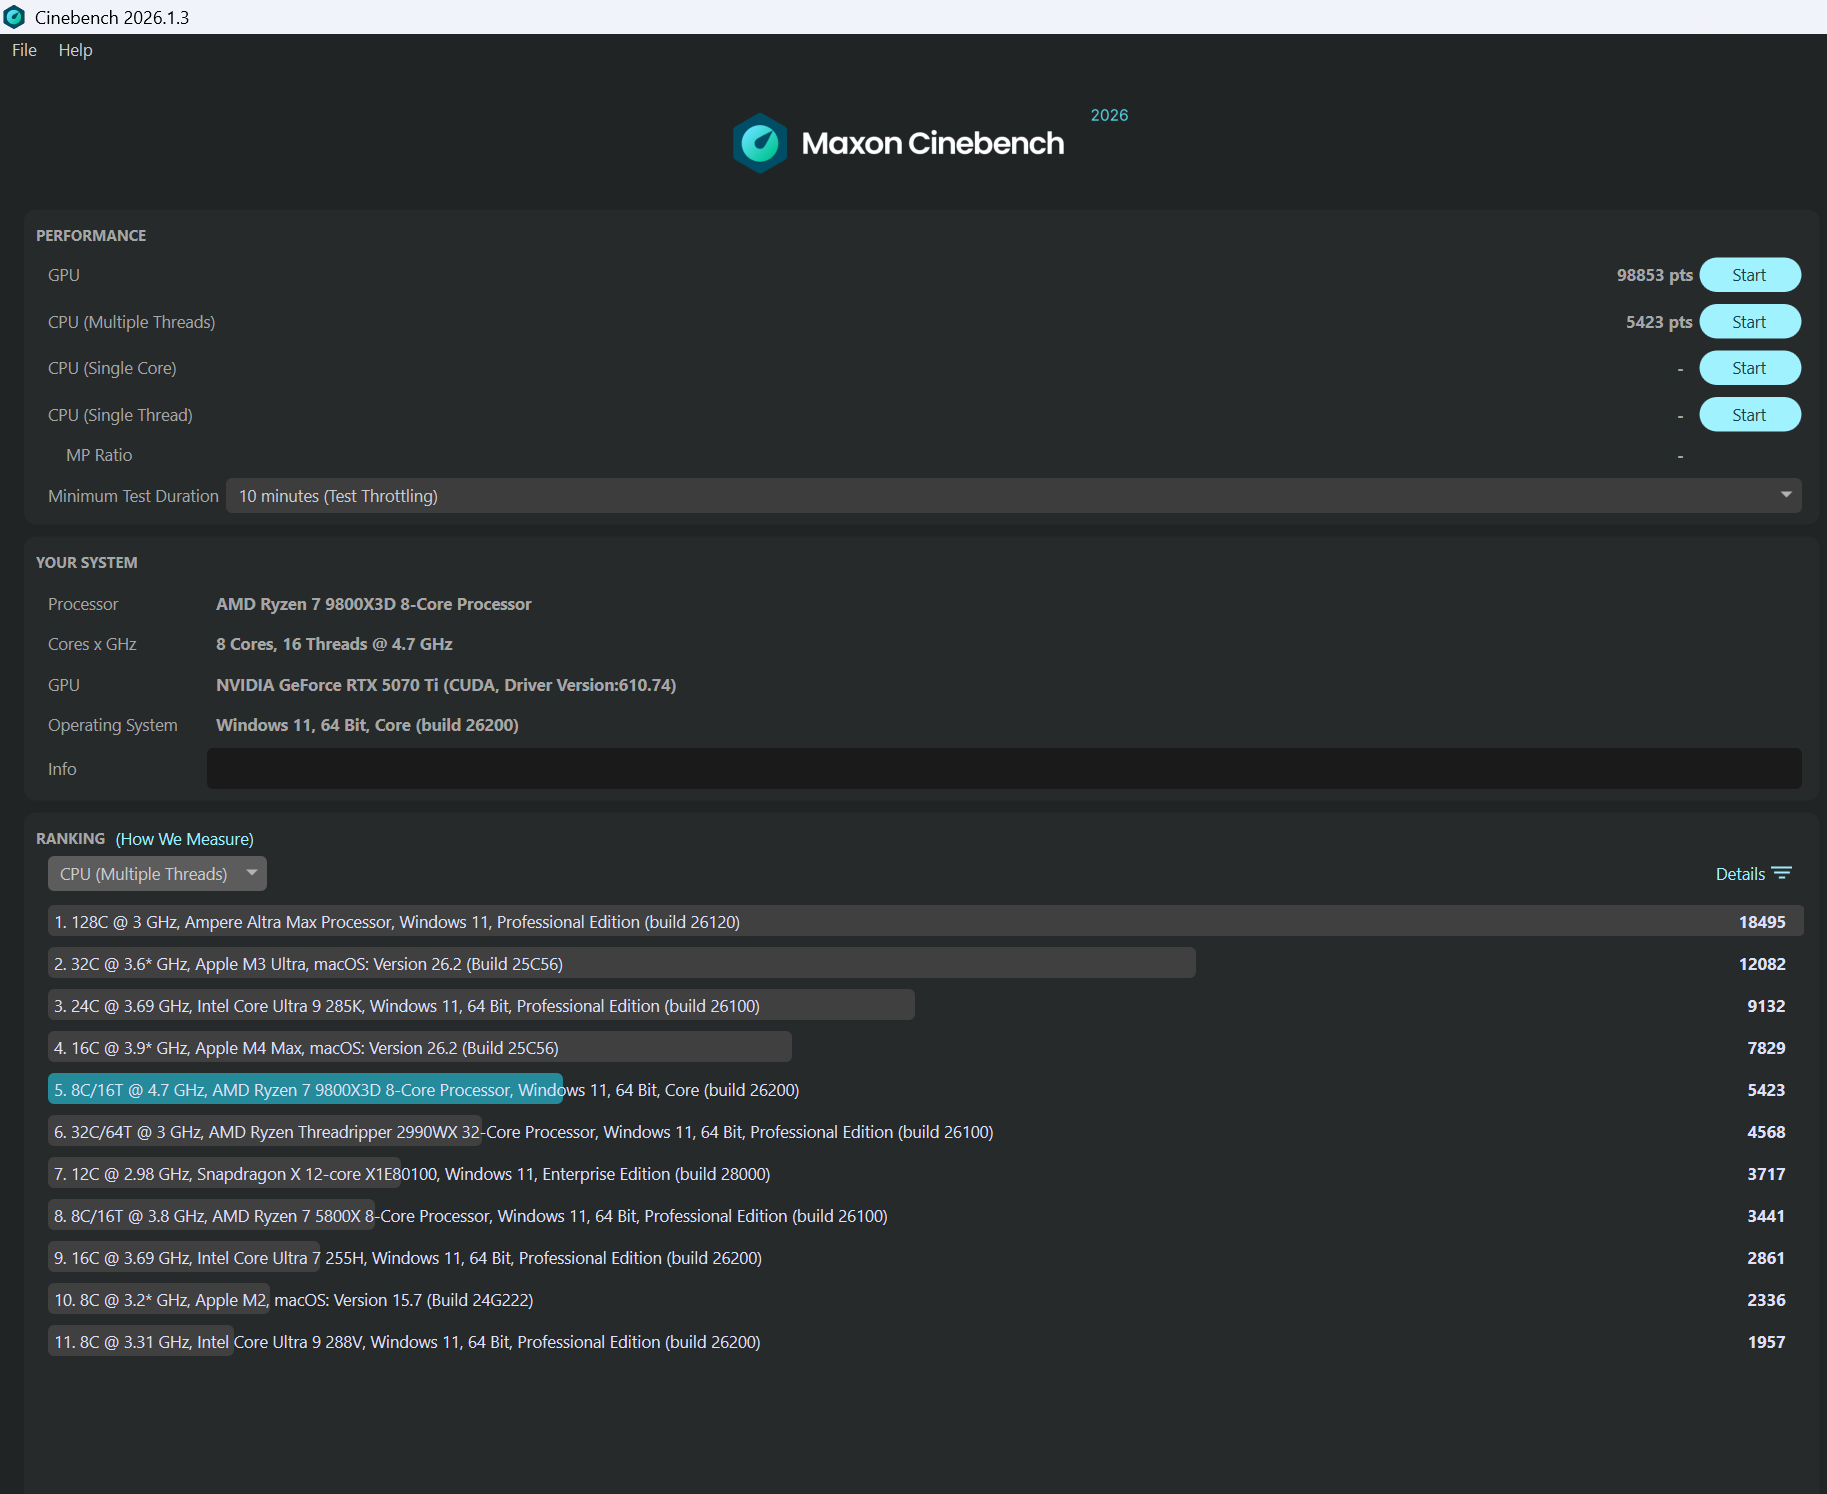1827x1494 pixels.
Task: Start the CPU (Single Thread) benchmark
Action: (1750, 415)
